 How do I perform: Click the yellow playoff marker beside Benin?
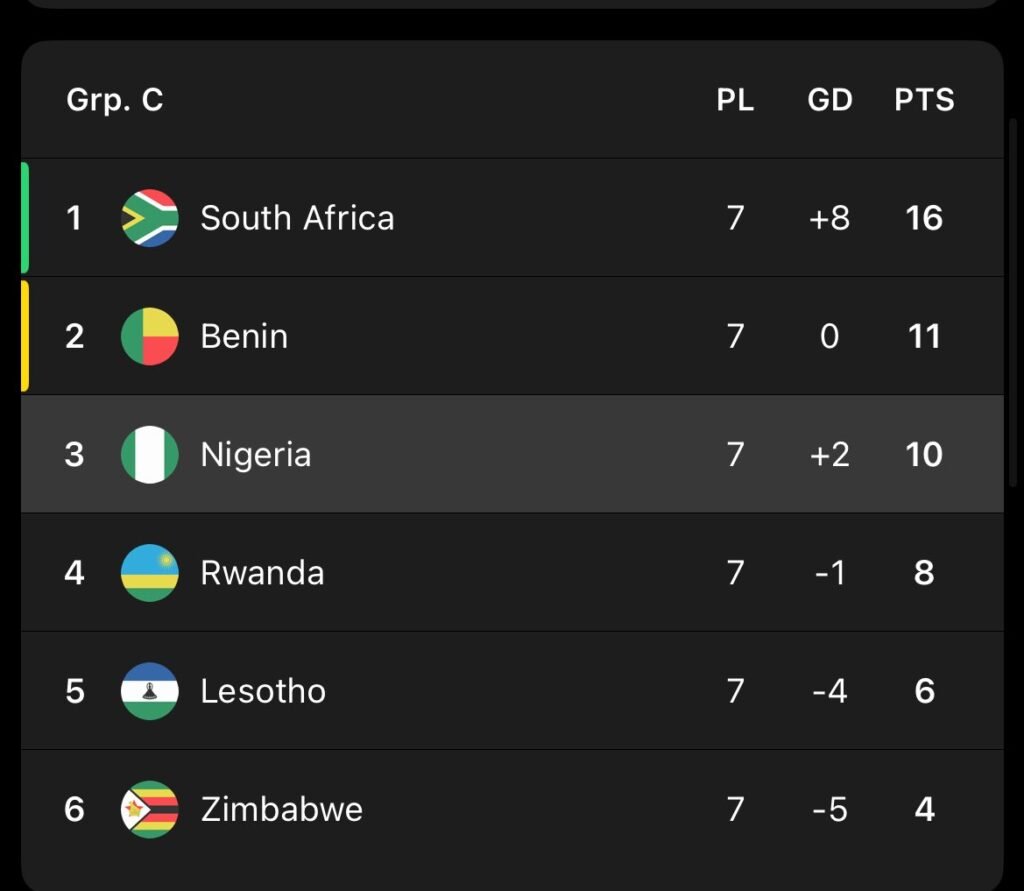[x=25, y=336]
